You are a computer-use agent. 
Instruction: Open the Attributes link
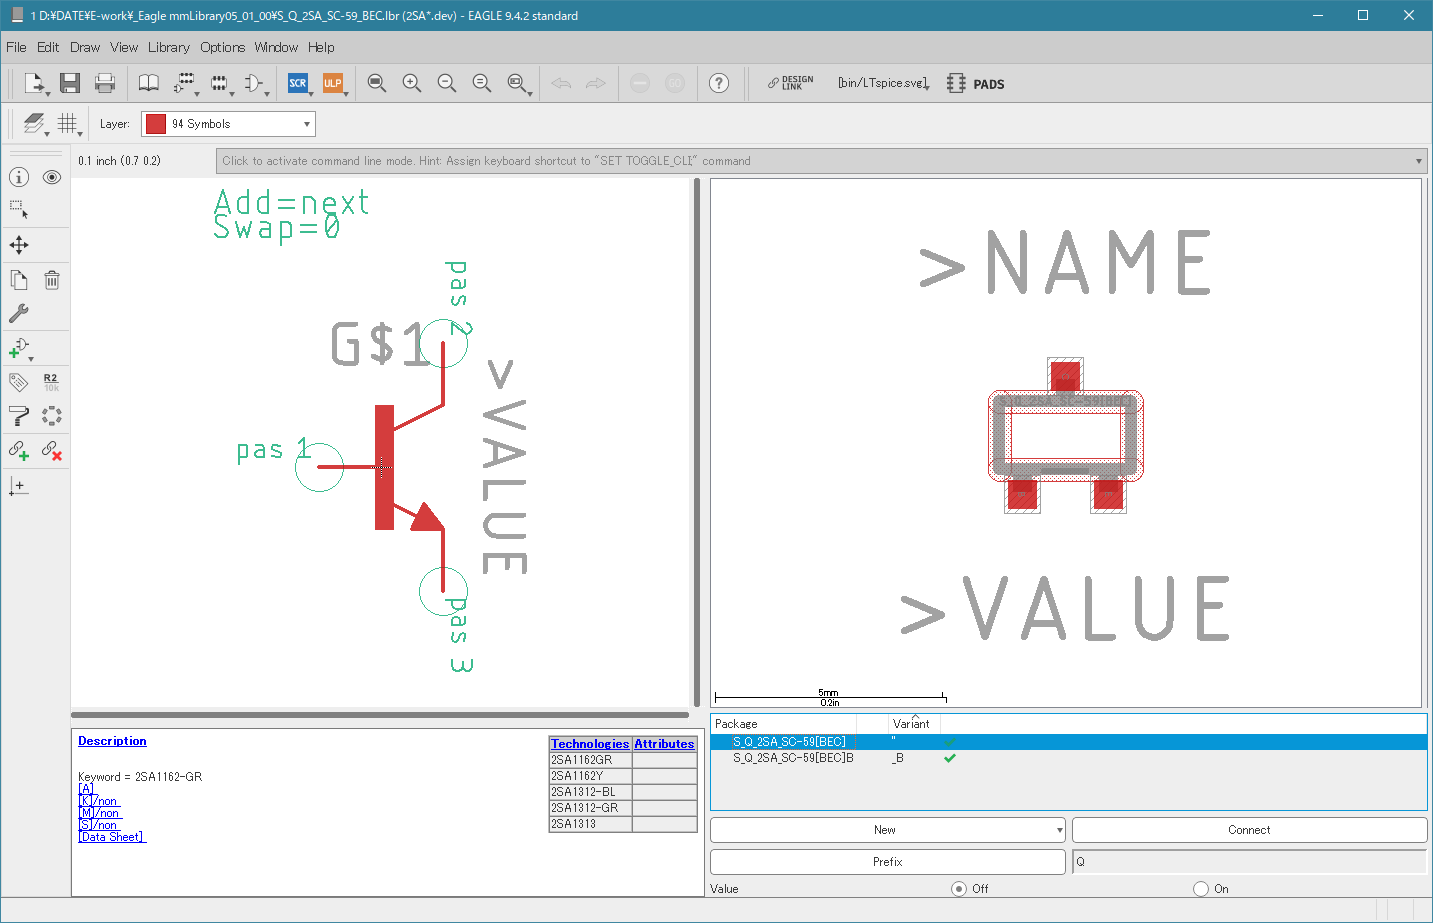click(x=664, y=744)
